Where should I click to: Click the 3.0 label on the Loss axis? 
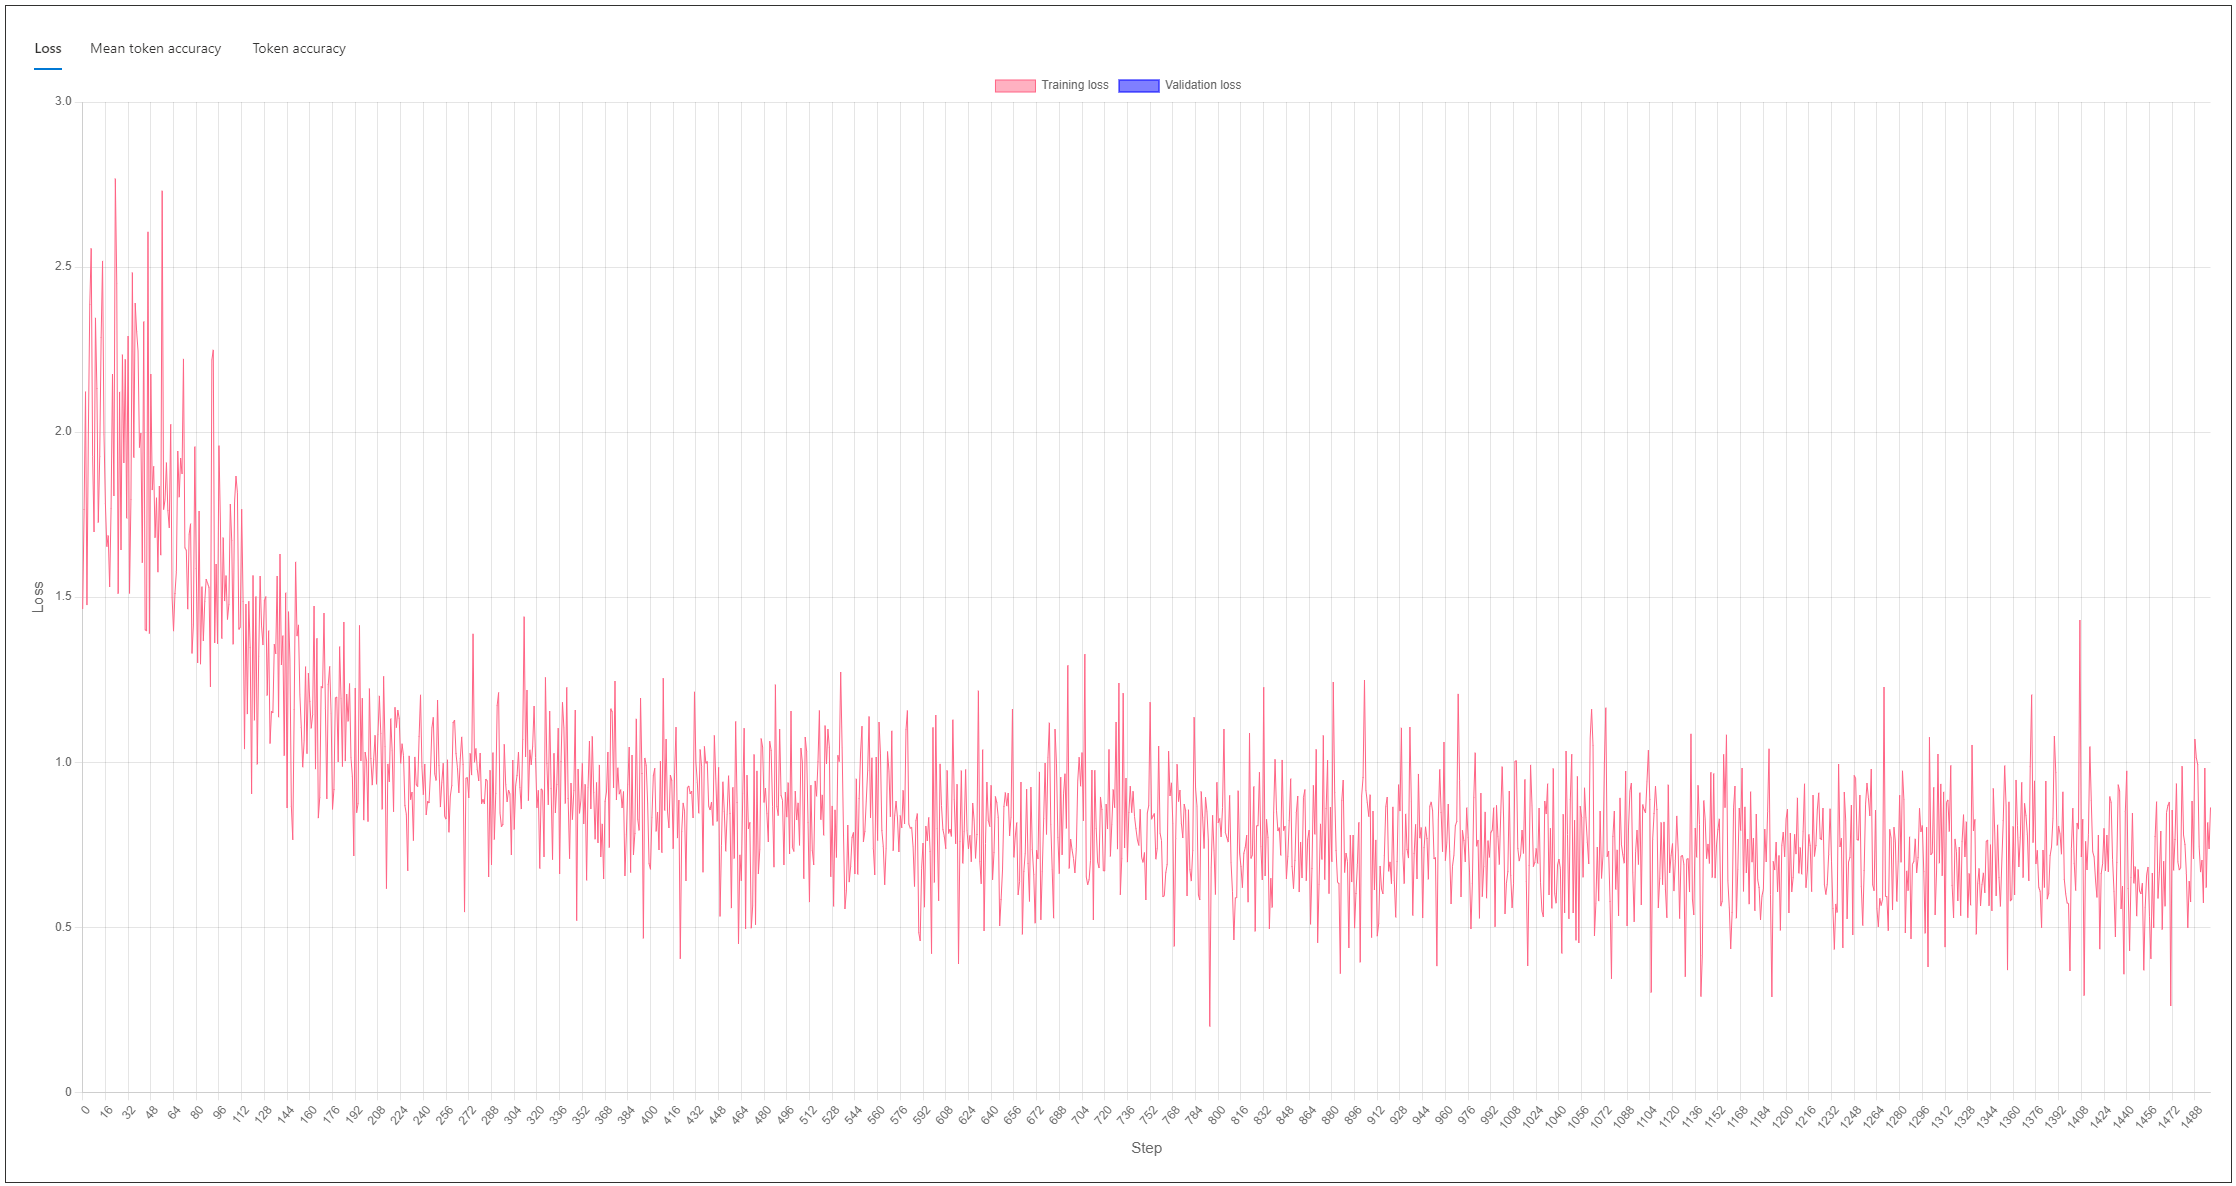click(x=63, y=101)
